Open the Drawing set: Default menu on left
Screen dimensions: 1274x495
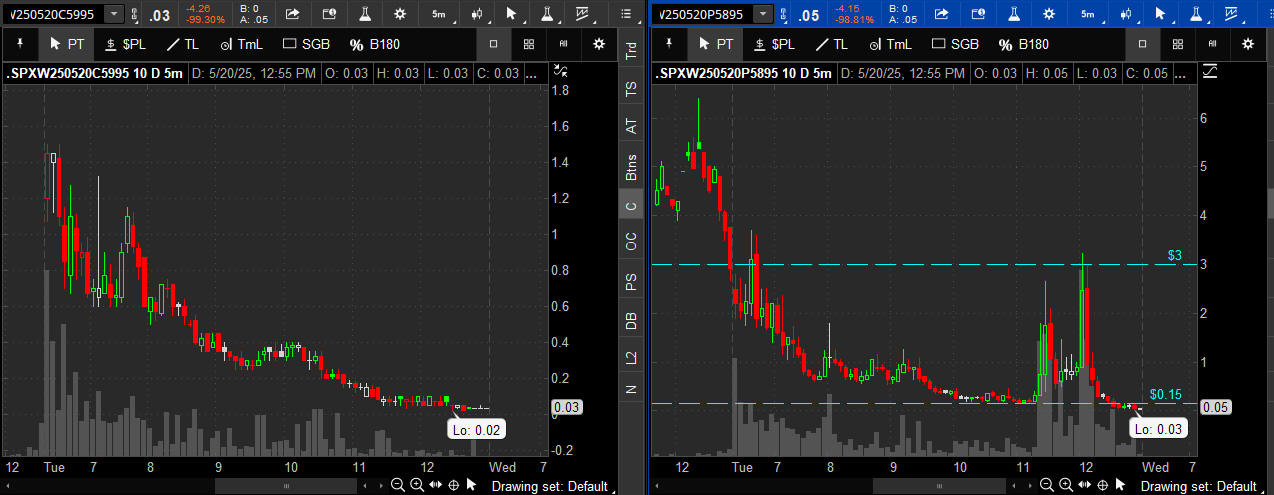550,486
